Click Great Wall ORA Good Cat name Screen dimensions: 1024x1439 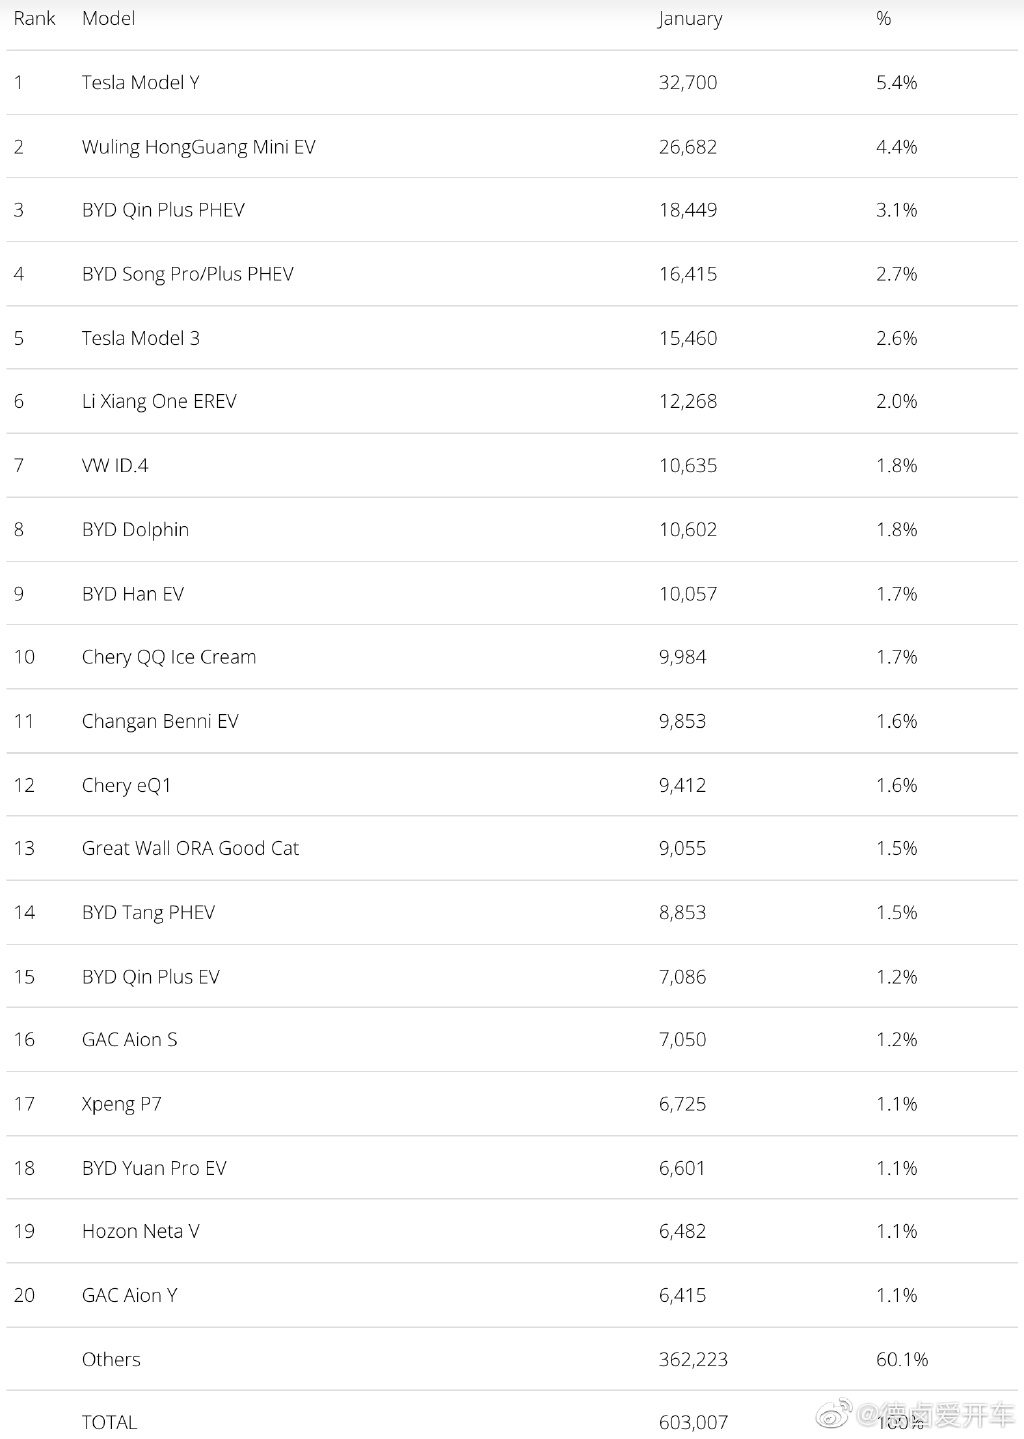[190, 848]
